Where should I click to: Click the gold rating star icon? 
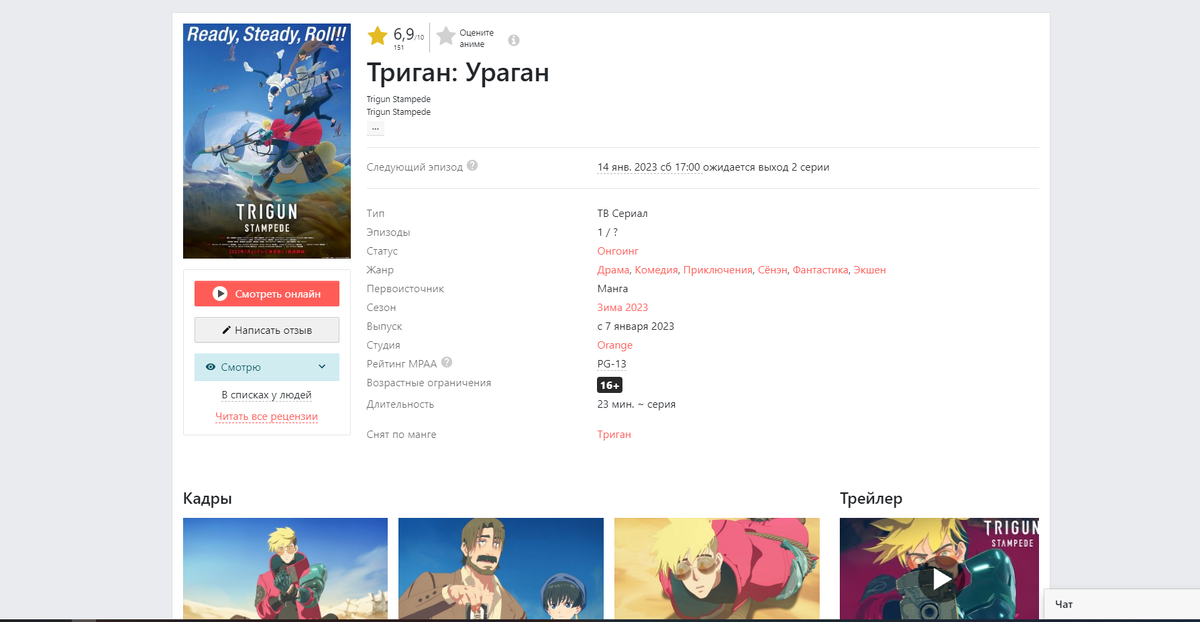(377, 37)
